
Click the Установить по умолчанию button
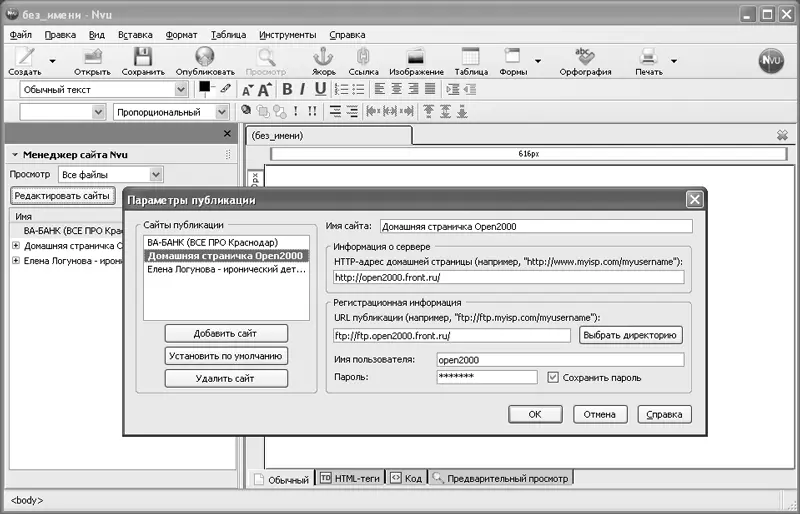point(226,356)
